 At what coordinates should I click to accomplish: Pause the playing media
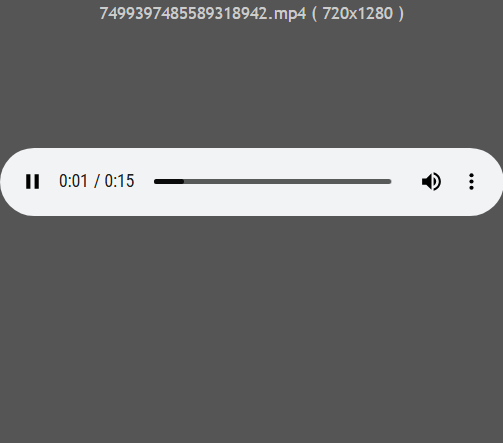pyautogui.click(x=32, y=182)
